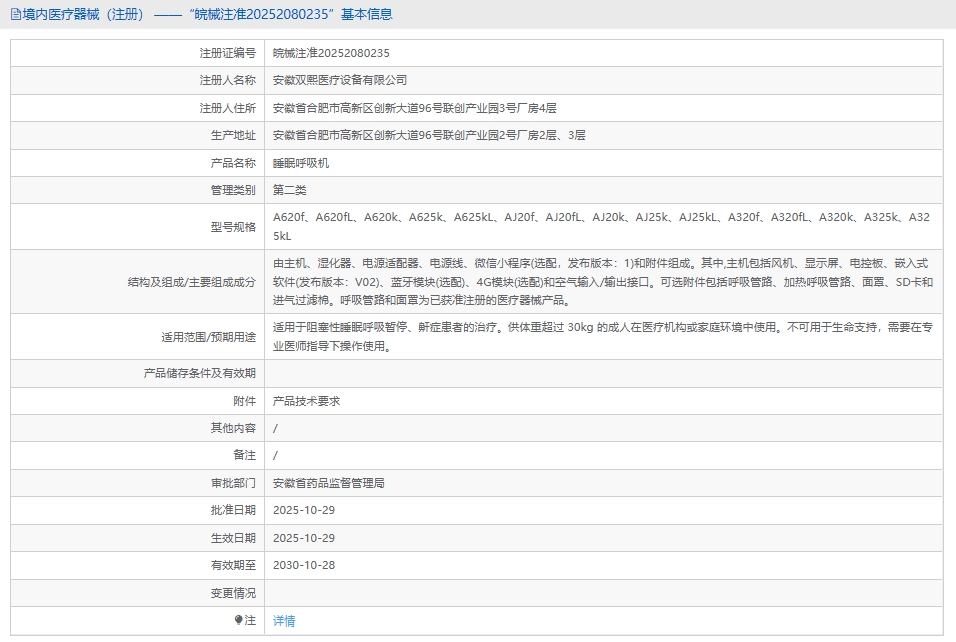Click the 注册人住所 address value
This screenshot has height=642, width=956.
click(414, 108)
